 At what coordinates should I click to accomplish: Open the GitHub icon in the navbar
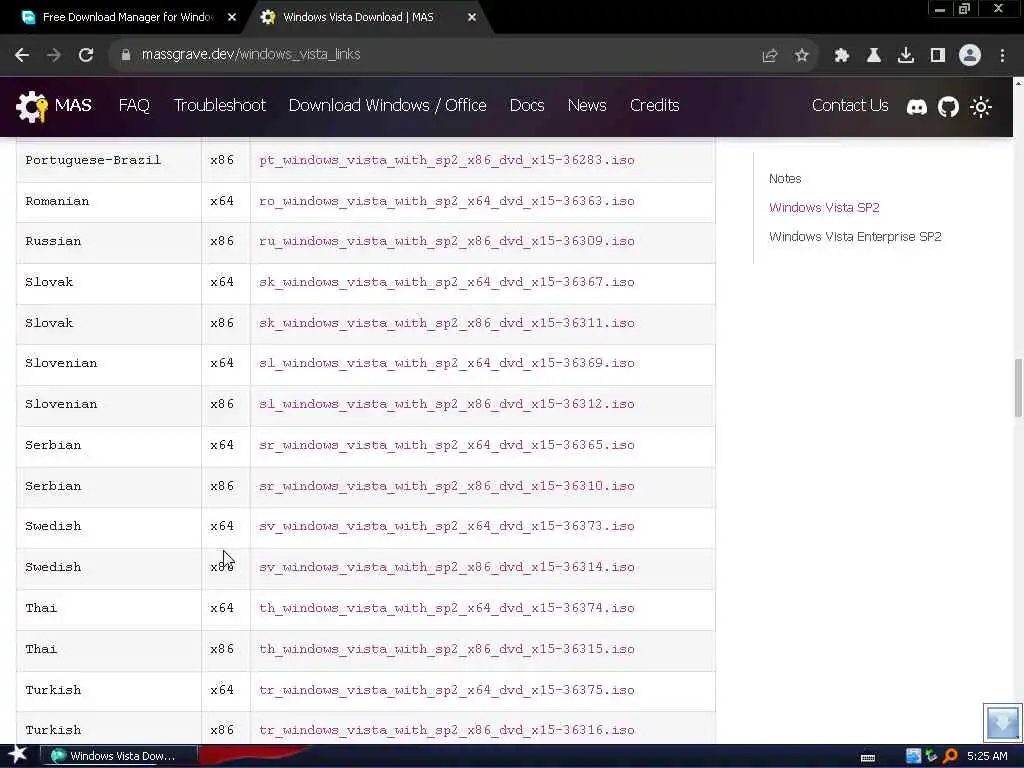click(948, 106)
